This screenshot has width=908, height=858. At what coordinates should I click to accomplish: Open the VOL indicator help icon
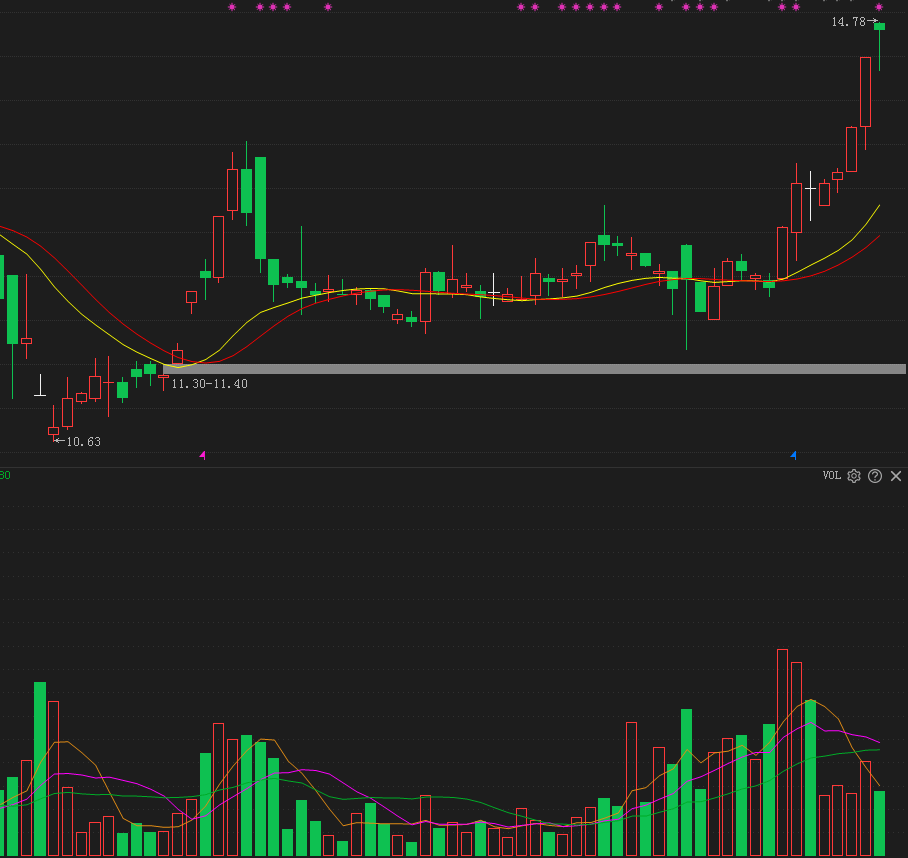(875, 476)
